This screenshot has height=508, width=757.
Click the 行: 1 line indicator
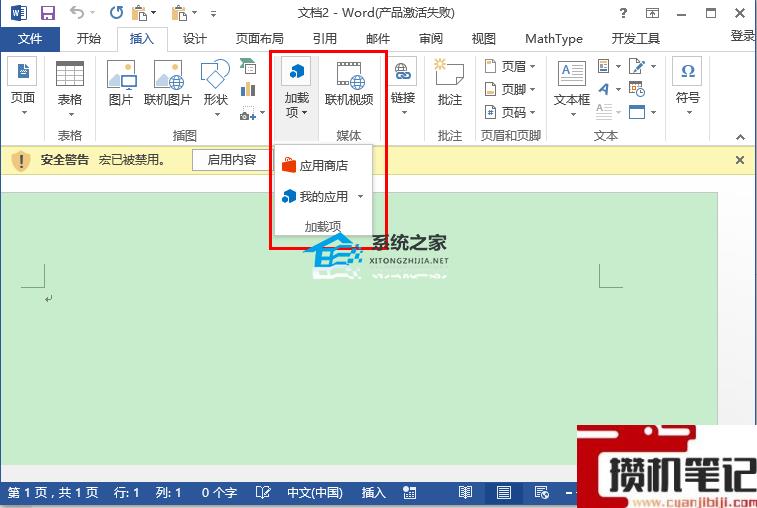(126, 493)
